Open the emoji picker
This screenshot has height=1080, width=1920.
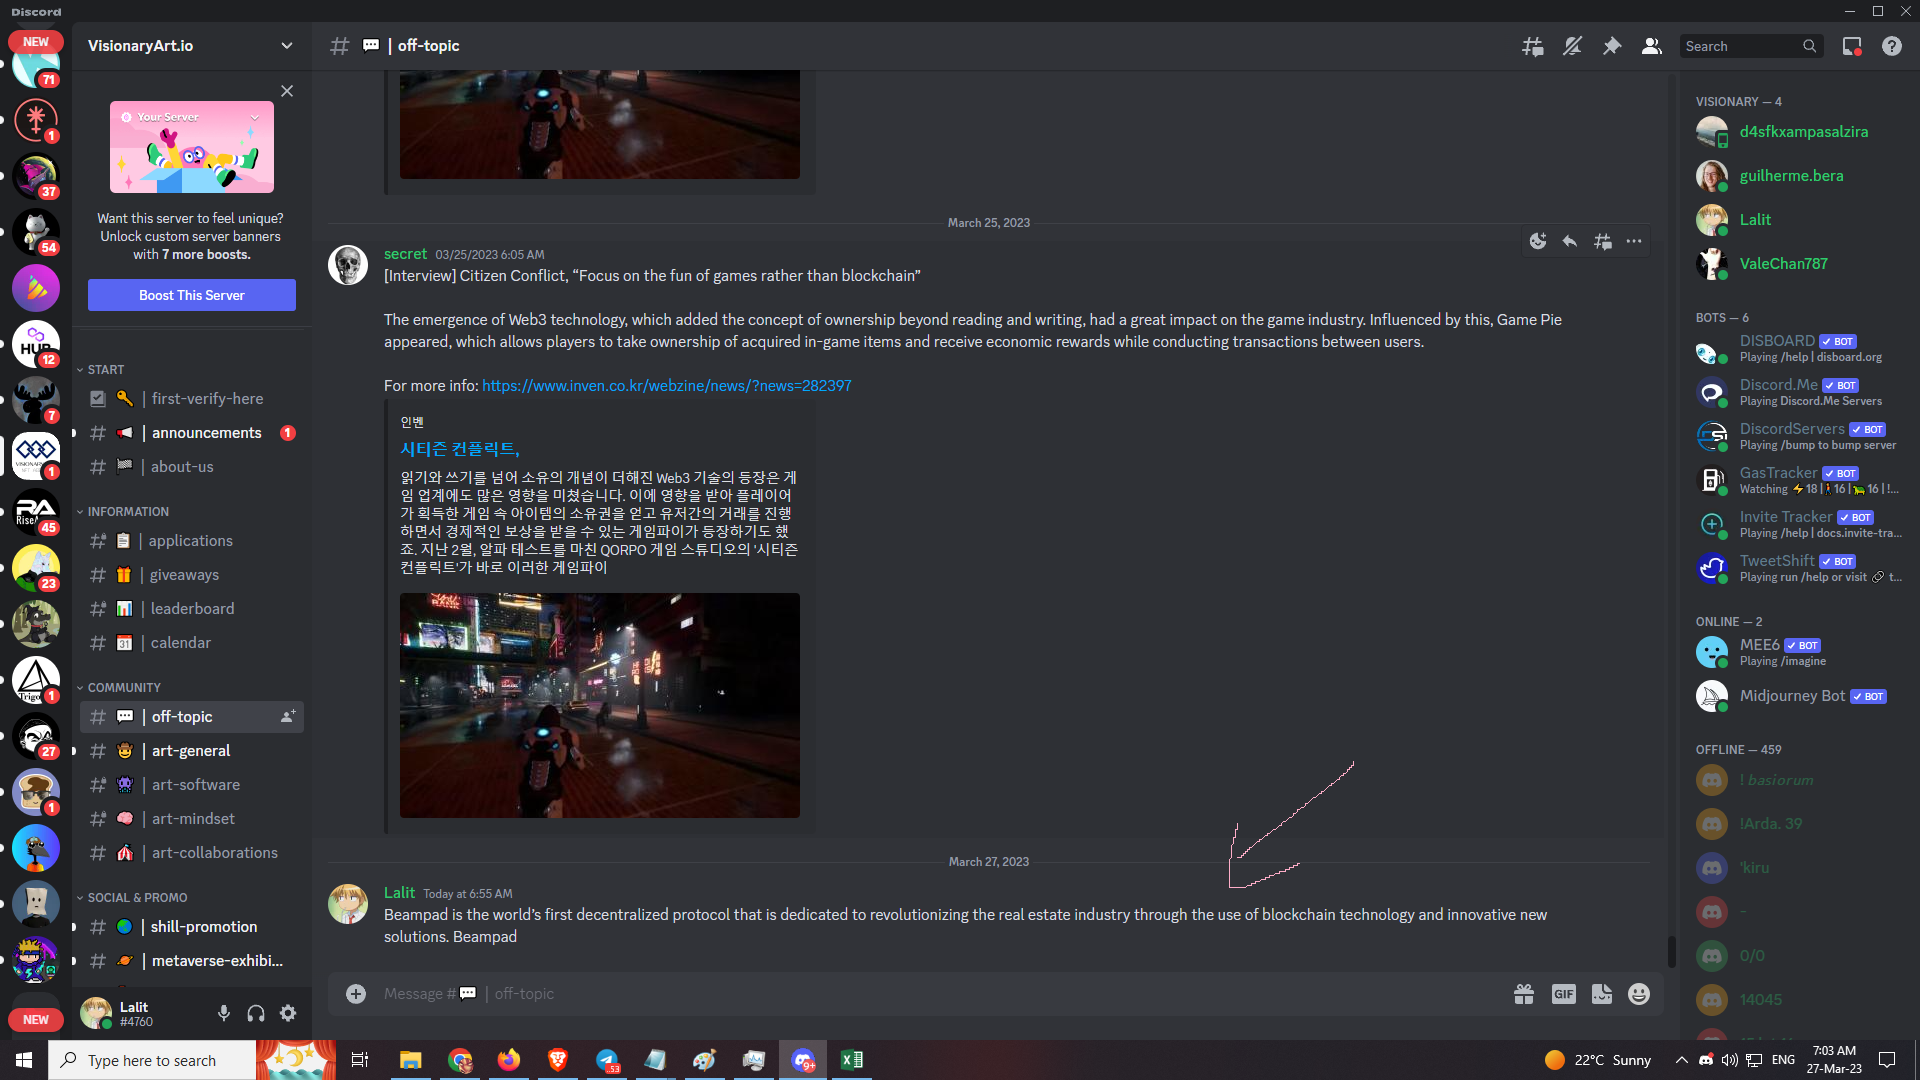(x=1639, y=994)
